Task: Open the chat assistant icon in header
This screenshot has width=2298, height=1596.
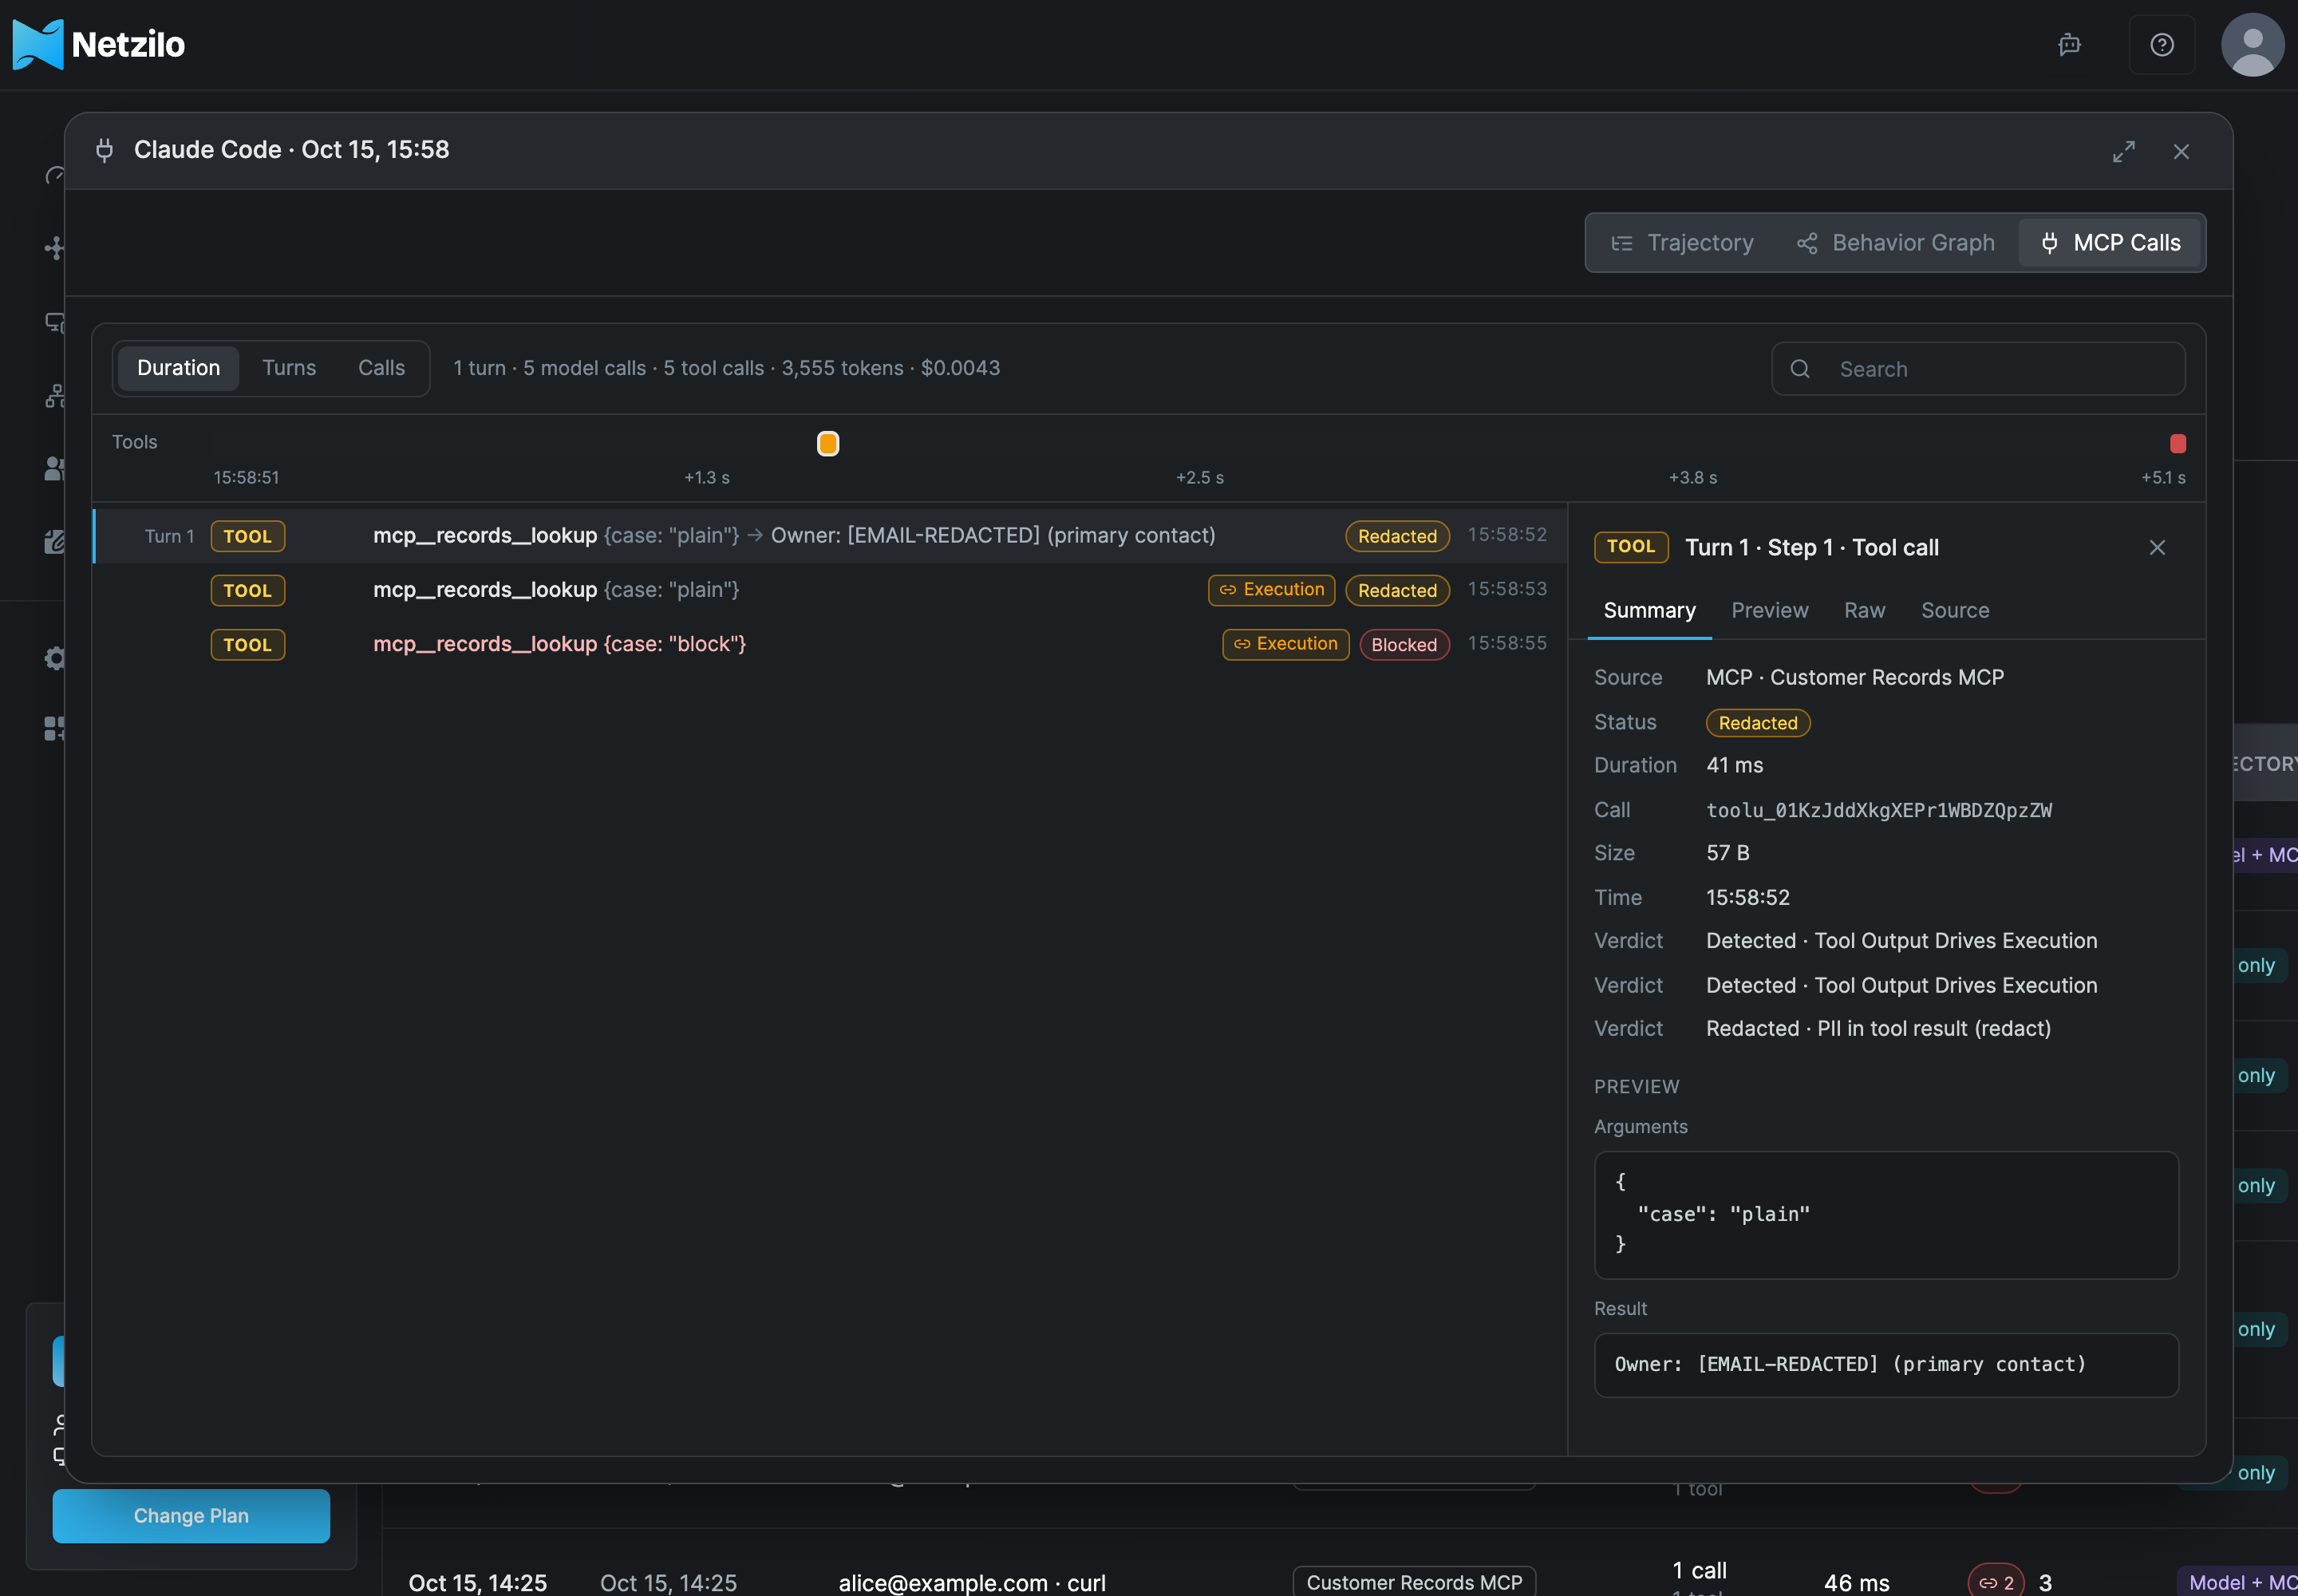Action: point(2069,44)
